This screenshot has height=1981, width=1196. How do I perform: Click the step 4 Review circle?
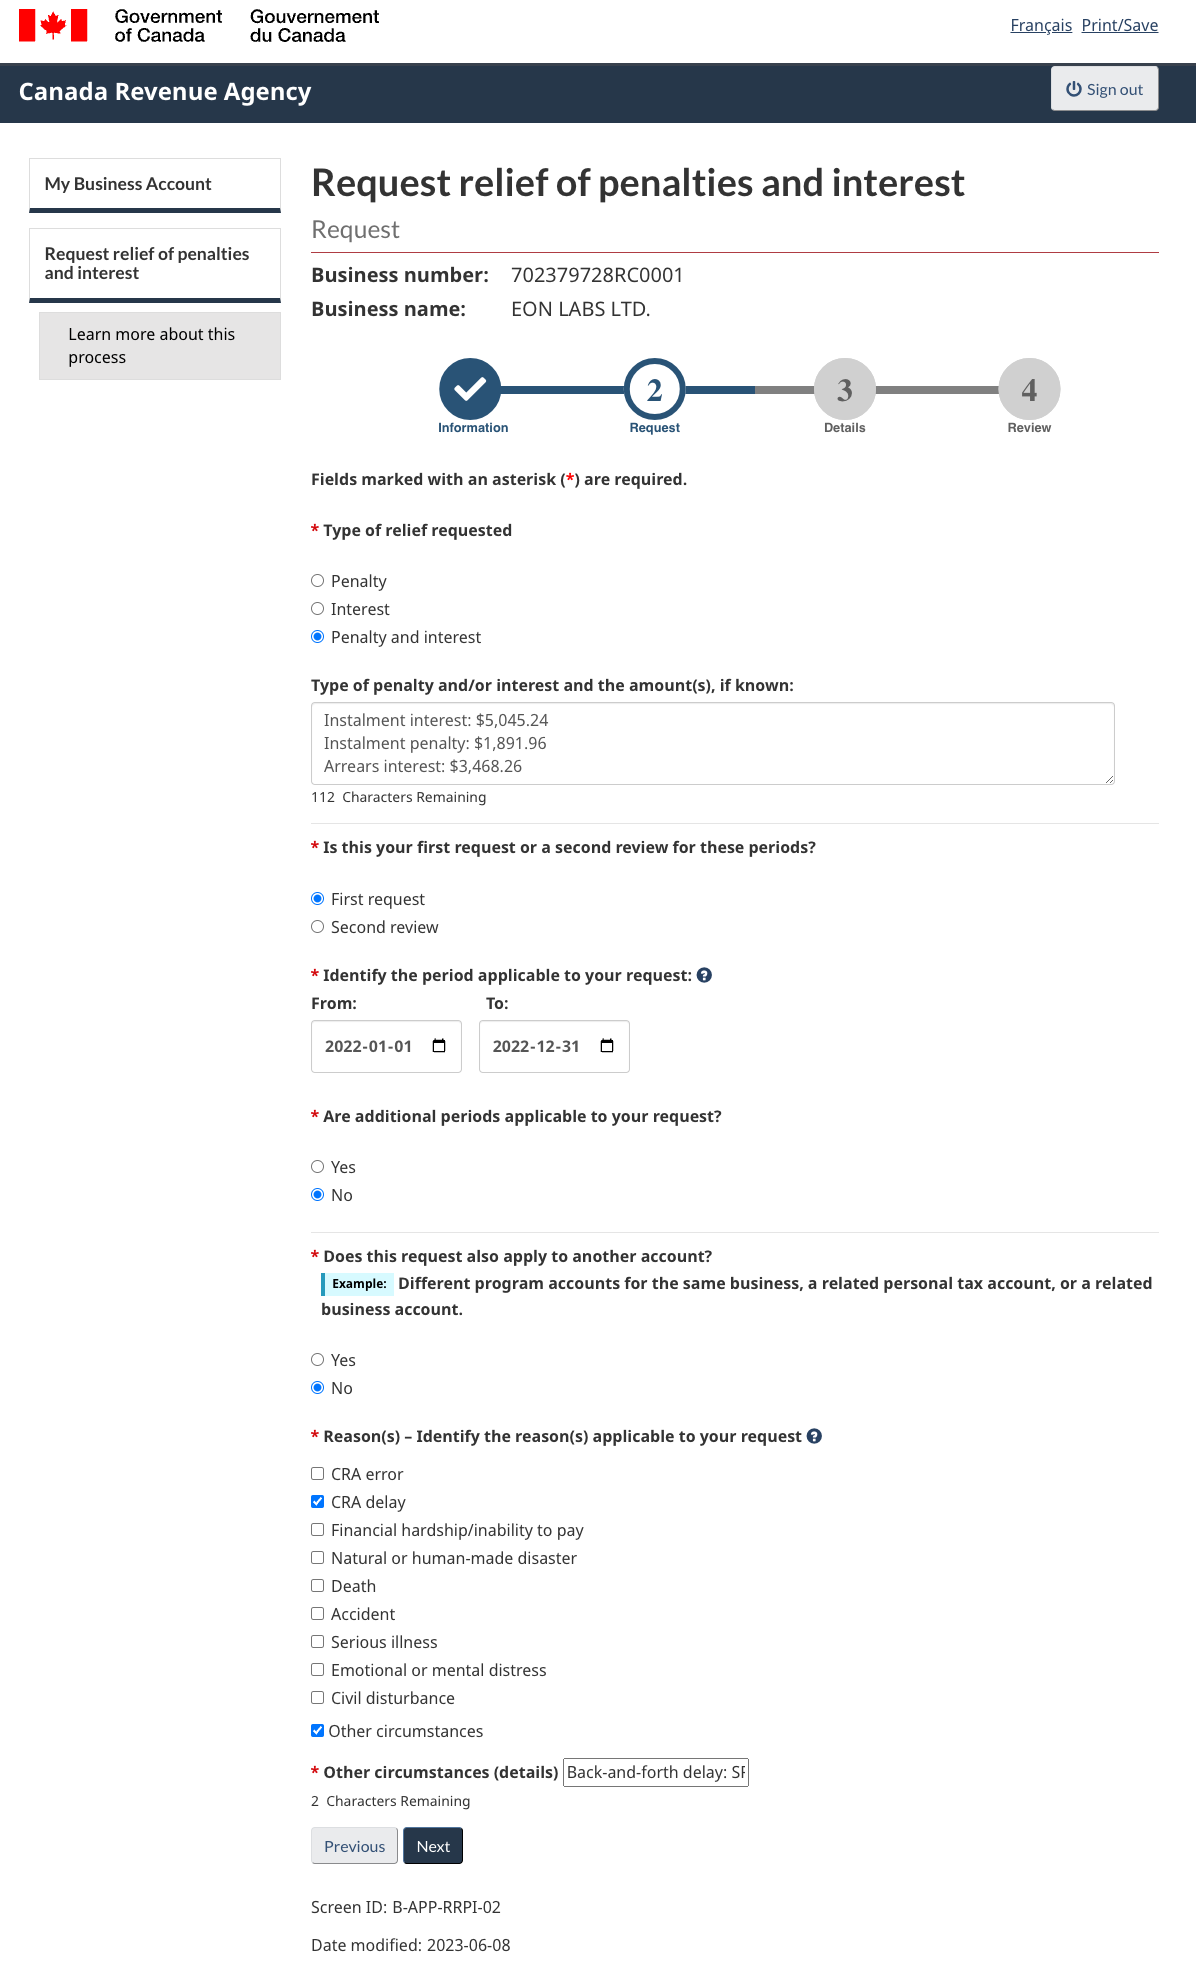click(x=1029, y=389)
